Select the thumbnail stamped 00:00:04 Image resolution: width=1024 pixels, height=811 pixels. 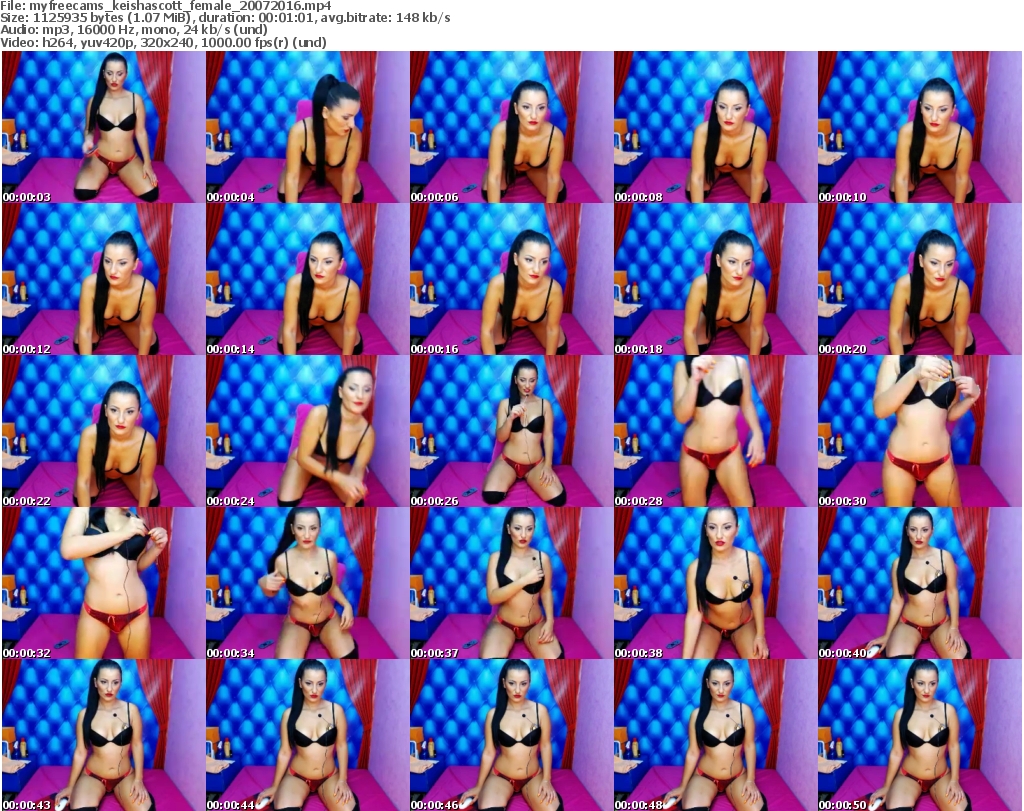click(x=308, y=127)
